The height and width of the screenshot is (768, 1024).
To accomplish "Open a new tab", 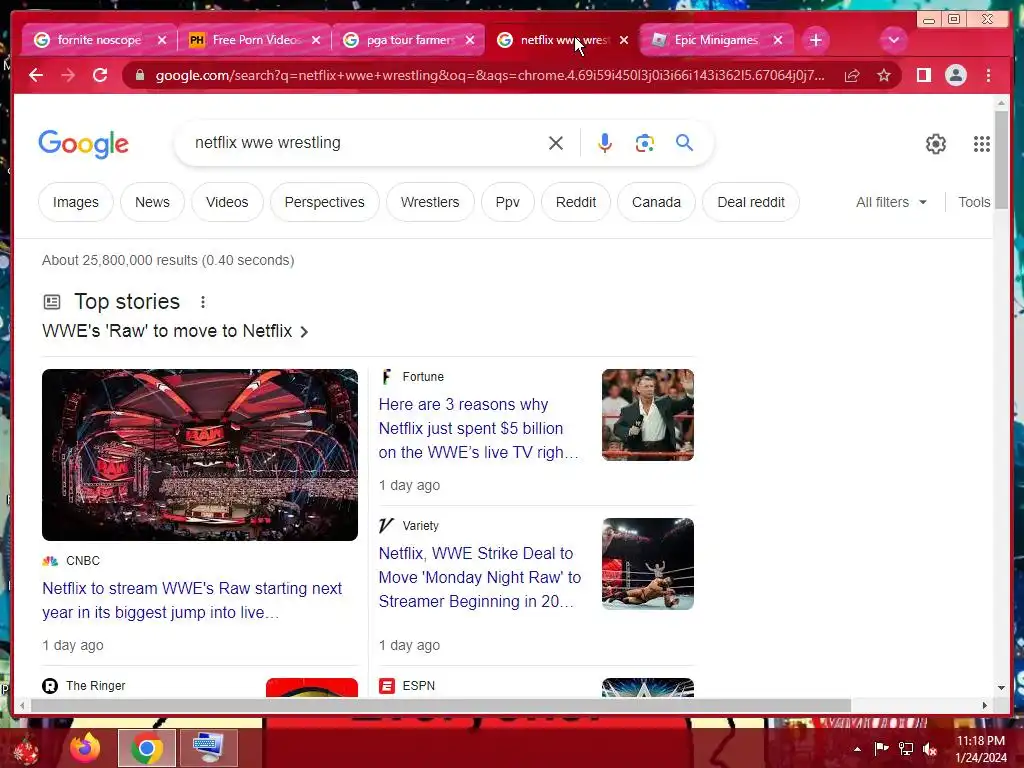I will pos(815,40).
